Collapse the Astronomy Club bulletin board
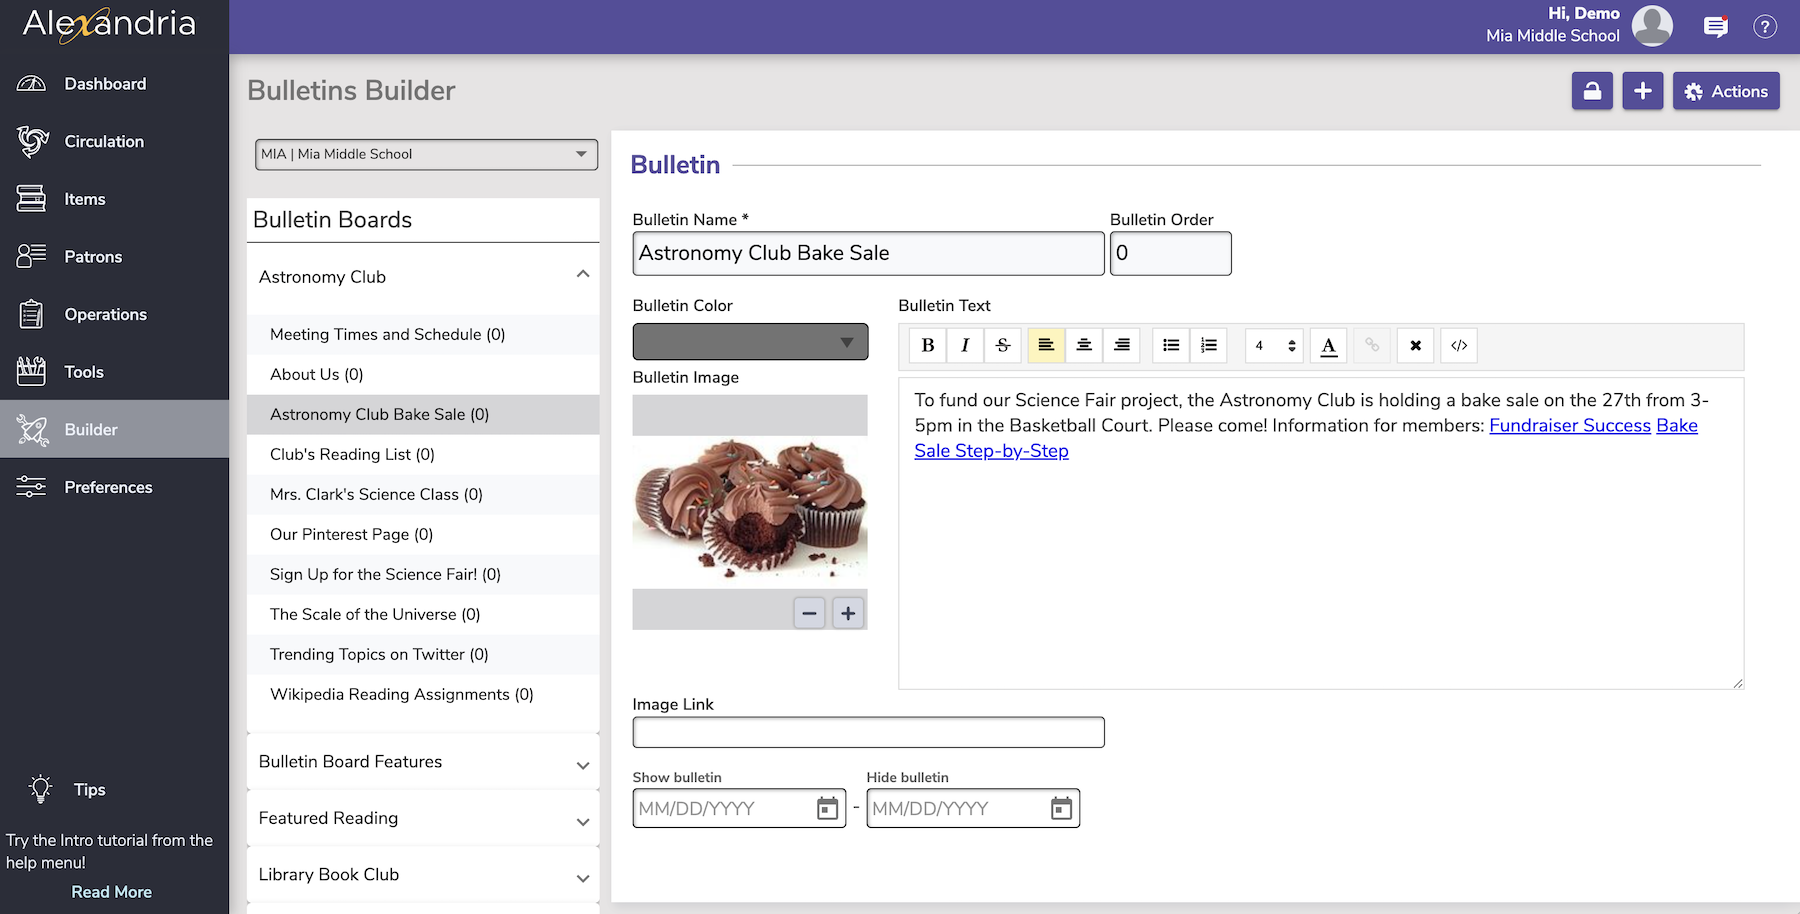This screenshot has height=914, width=1800. (x=583, y=273)
